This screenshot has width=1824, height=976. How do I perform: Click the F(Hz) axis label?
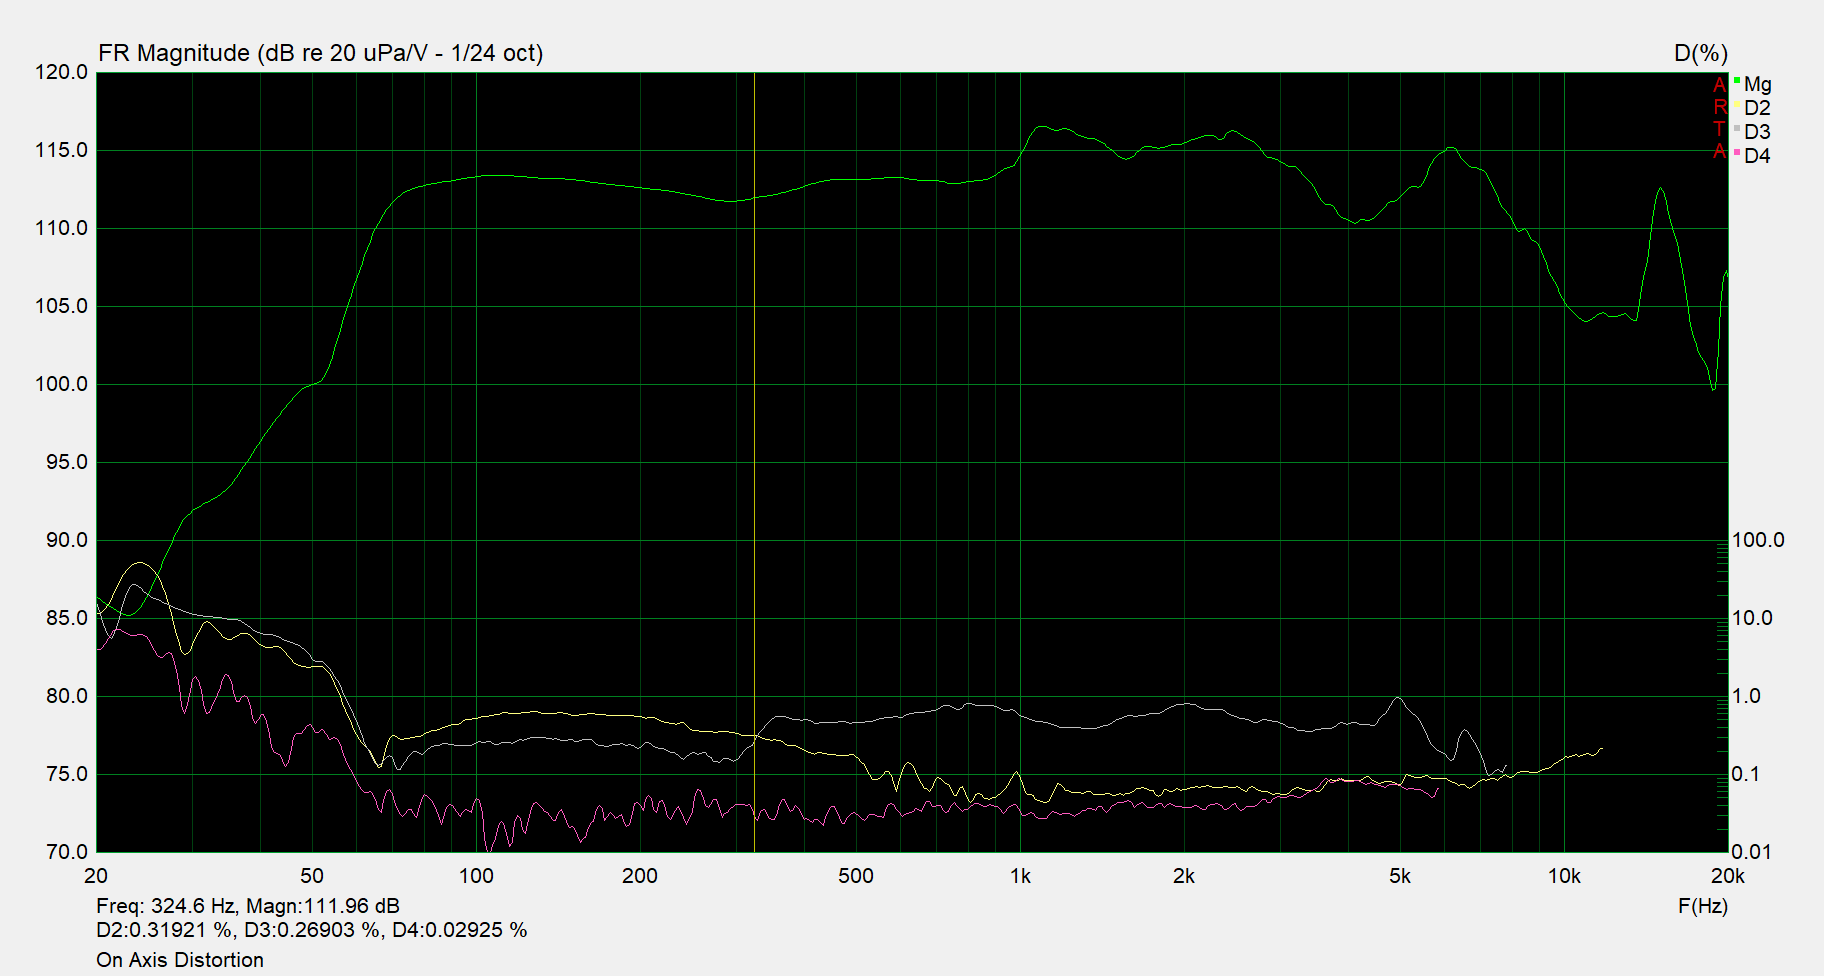tap(1703, 906)
